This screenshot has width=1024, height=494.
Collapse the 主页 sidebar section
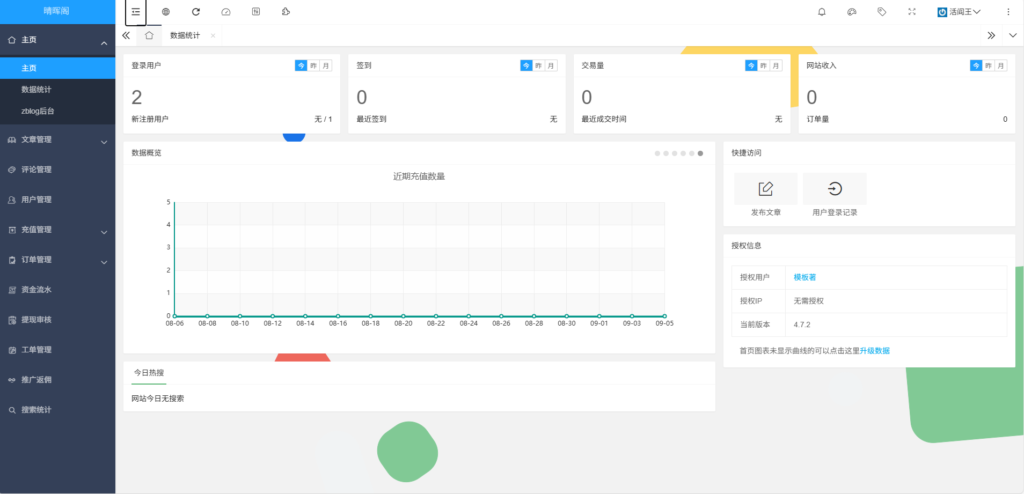tap(57, 40)
